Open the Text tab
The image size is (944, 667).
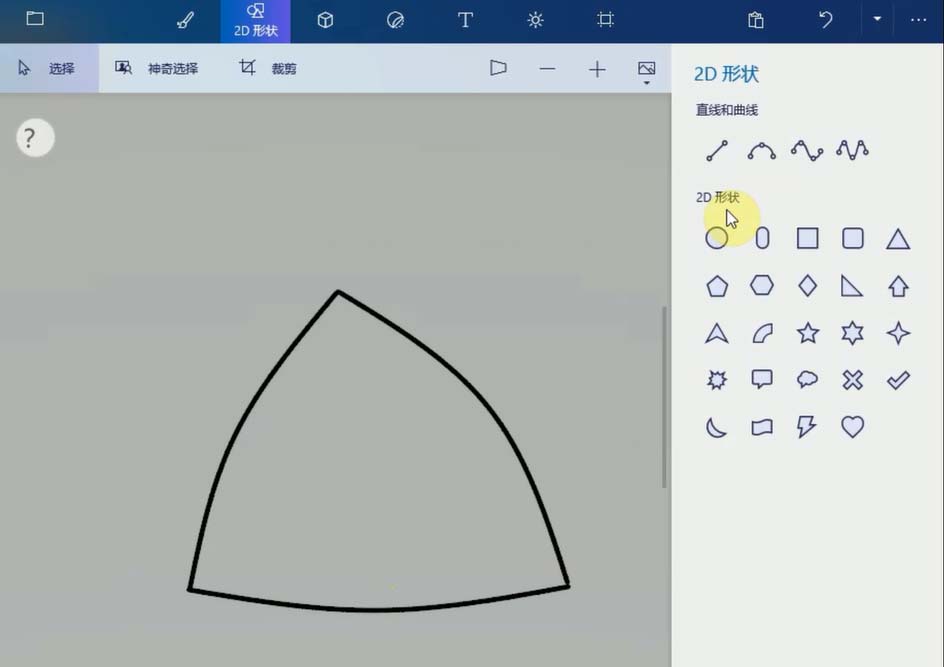(465, 20)
